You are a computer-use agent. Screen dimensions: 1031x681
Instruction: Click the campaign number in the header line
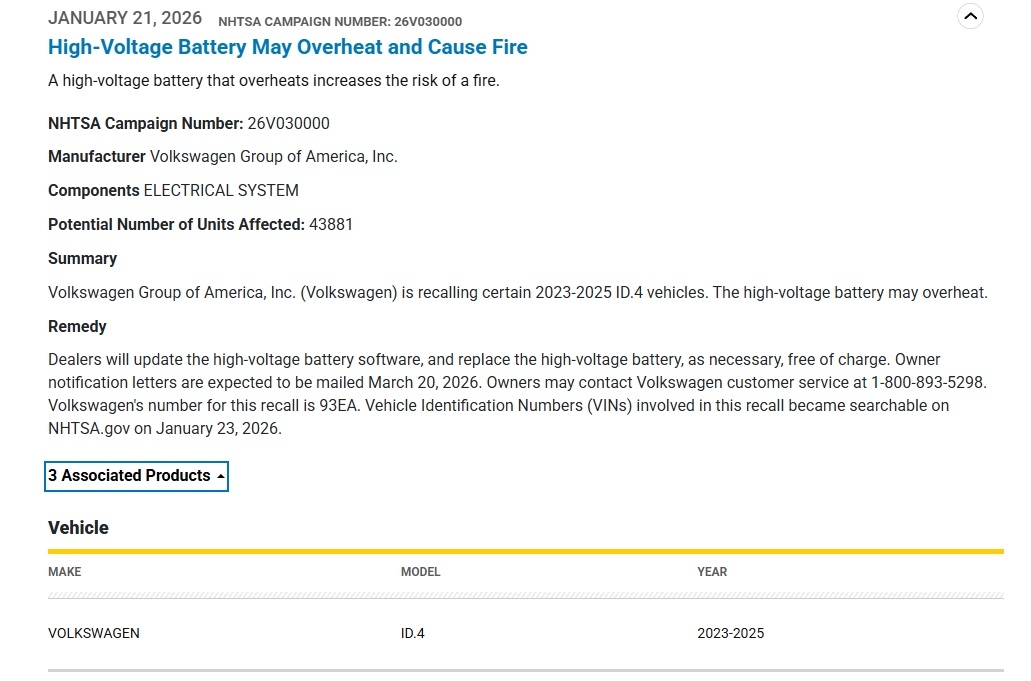[340, 21]
